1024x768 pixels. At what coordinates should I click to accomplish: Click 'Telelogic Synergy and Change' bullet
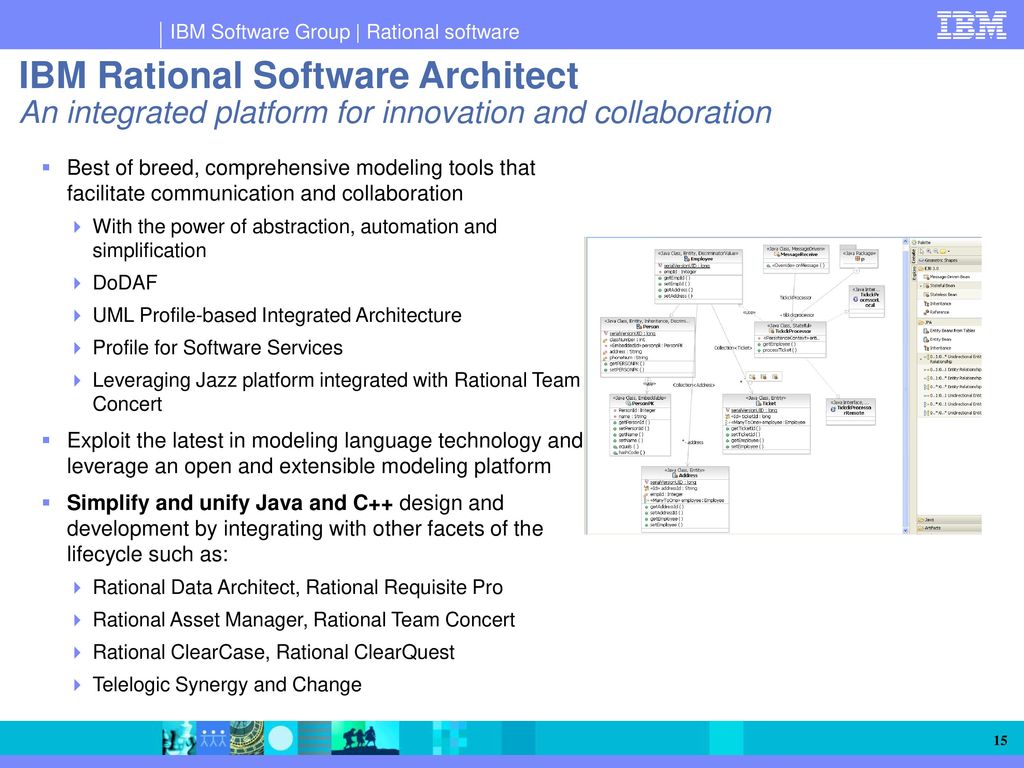227,684
